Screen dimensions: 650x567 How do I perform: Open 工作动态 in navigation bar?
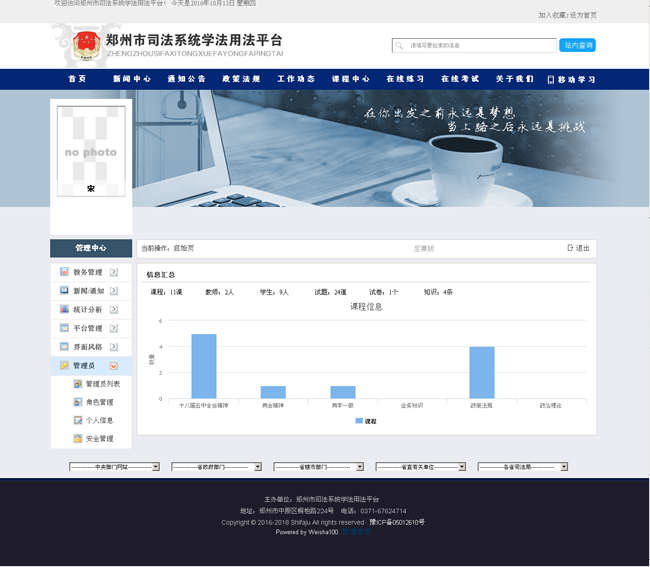[296, 79]
